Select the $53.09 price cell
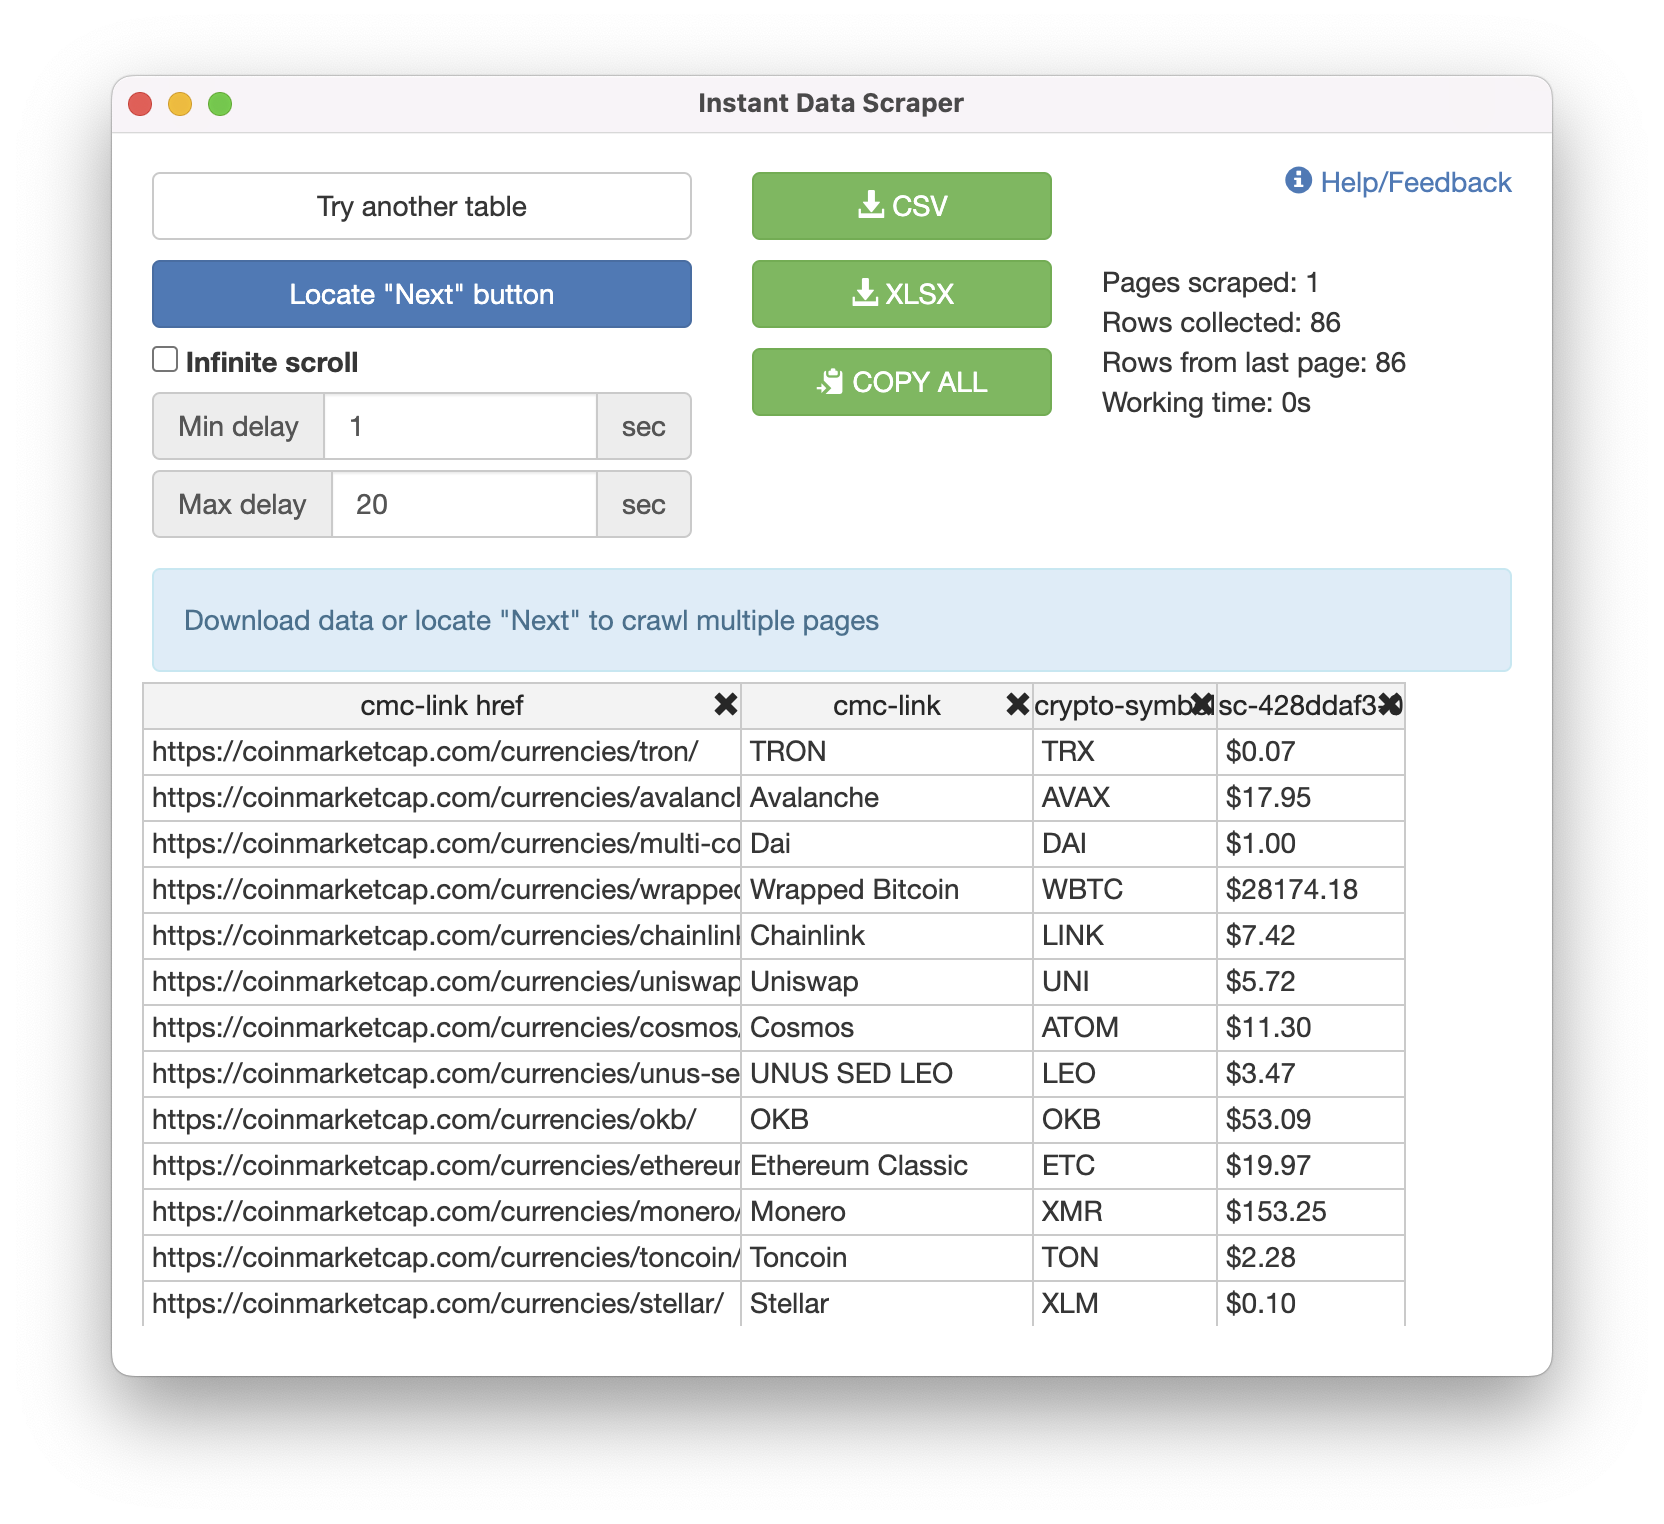 (x=1310, y=1120)
